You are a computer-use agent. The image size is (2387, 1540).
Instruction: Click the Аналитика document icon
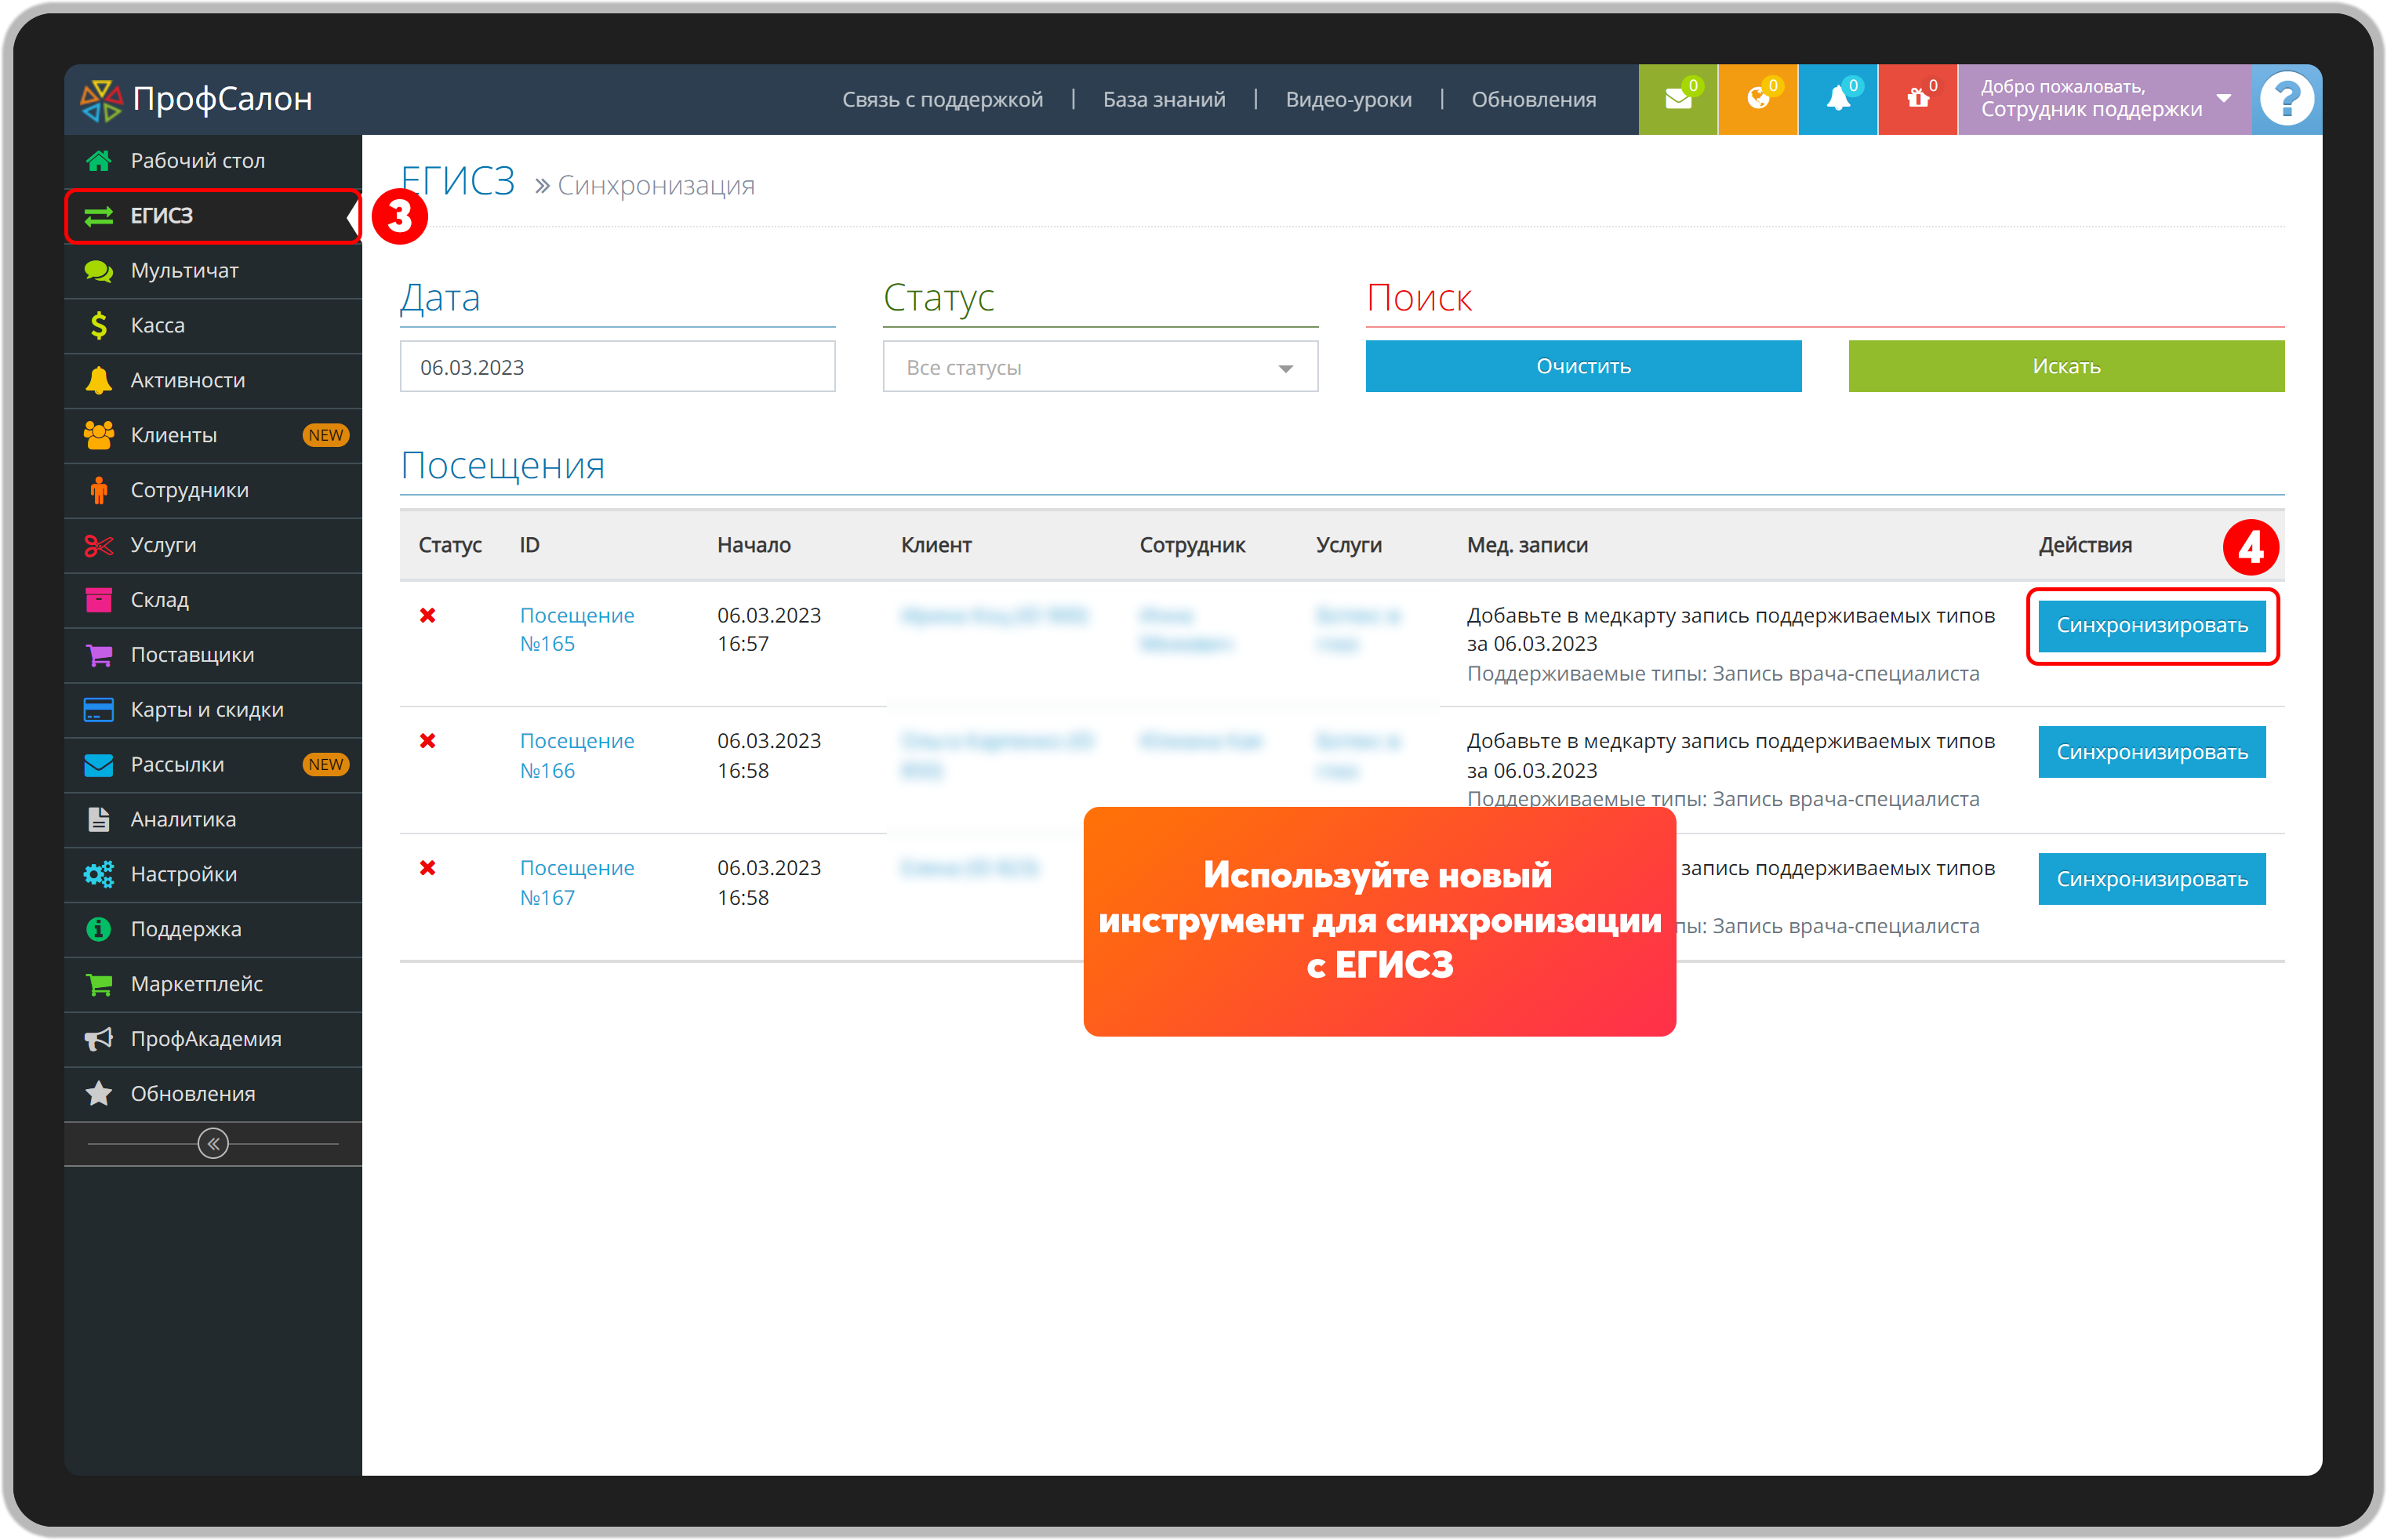click(x=98, y=820)
